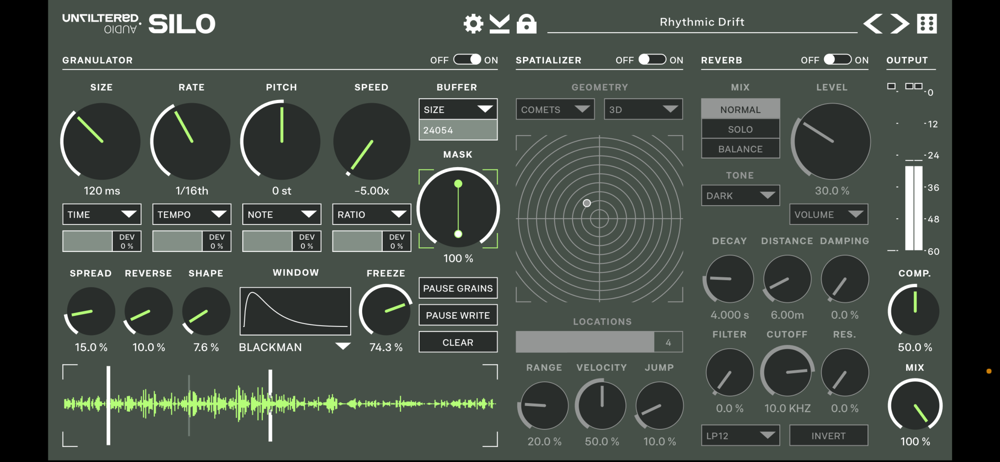Toggle the padlock lock icon
The image size is (1000, 462).
tap(526, 23)
